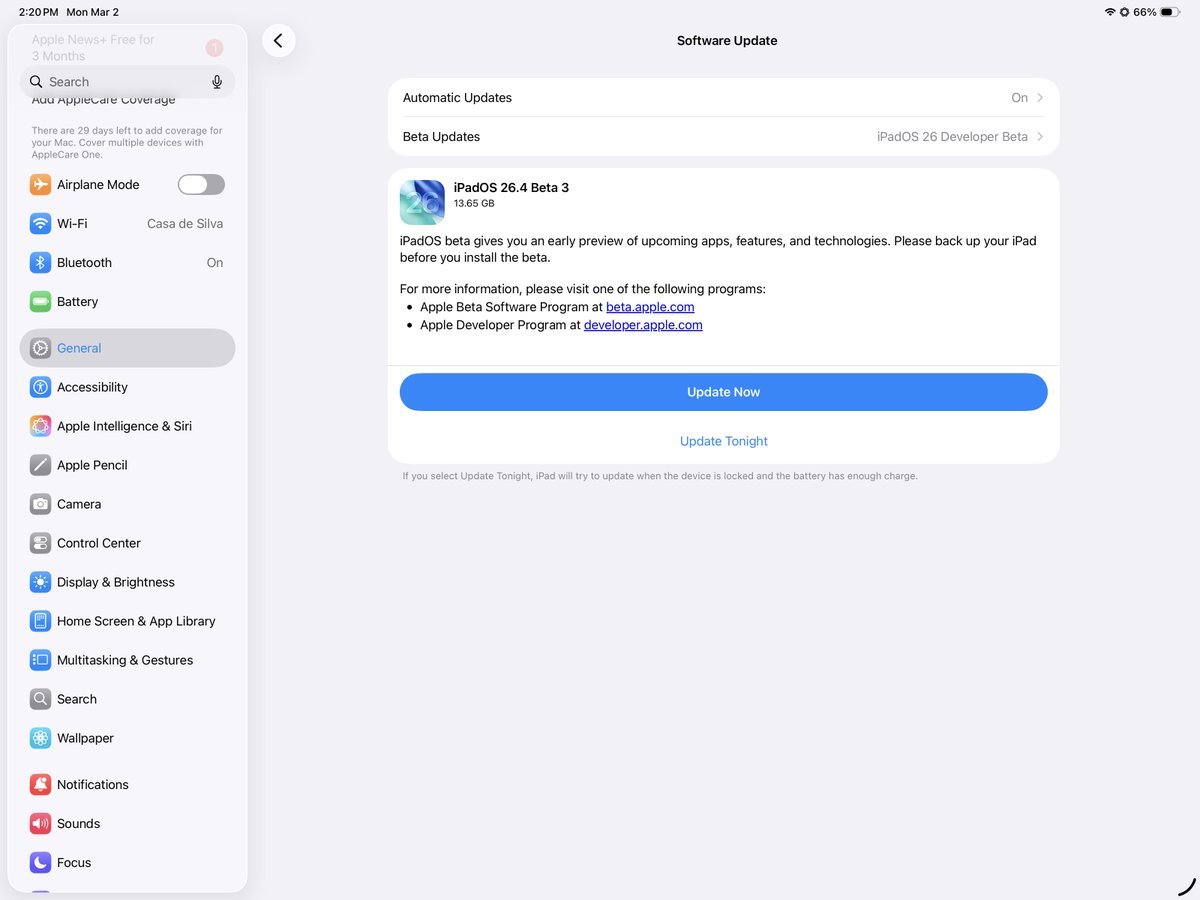The height and width of the screenshot is (900, 1200).
Task: Tap the Bluetooth 'On' status value
Action: click(x=215, y=263)
